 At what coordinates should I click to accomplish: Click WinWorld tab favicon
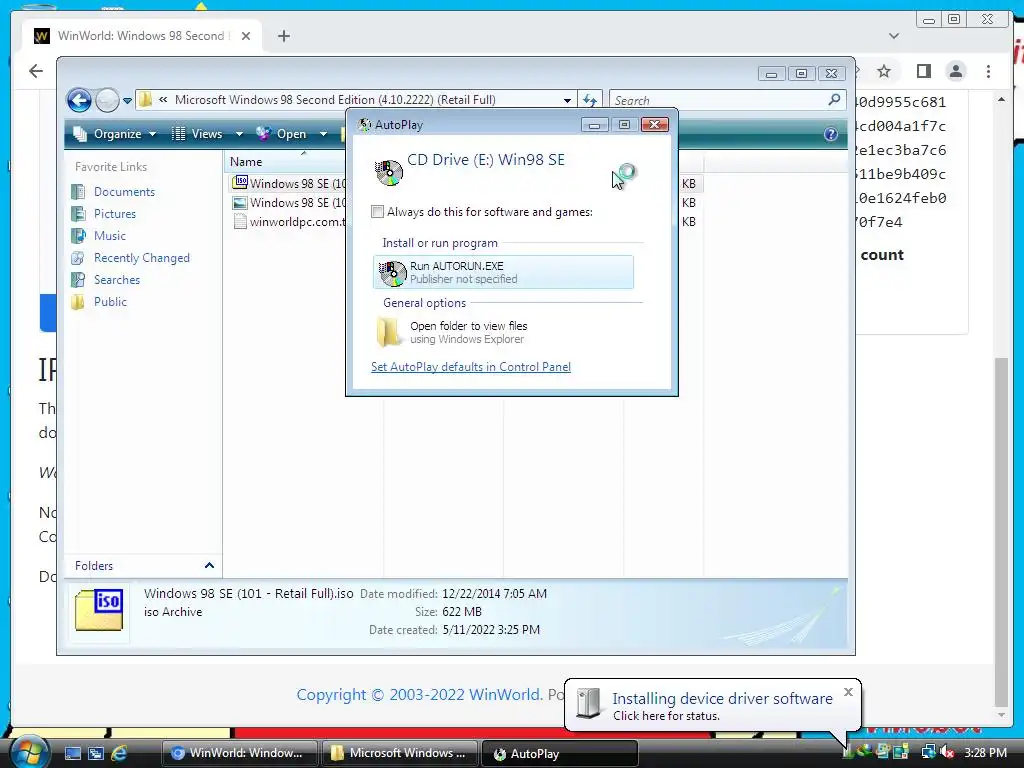coord(42,36)
